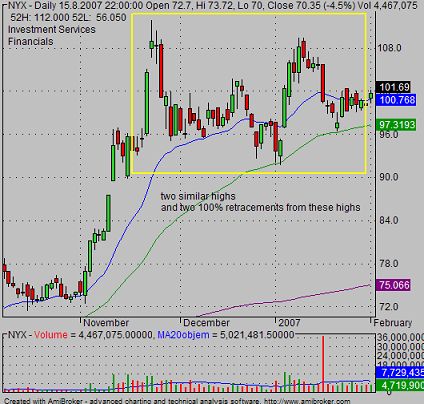Viewport: 424px width, 404px height.
Task: Click the Close 70.35 (-4.5%) header value
Action: click(311, 5)
